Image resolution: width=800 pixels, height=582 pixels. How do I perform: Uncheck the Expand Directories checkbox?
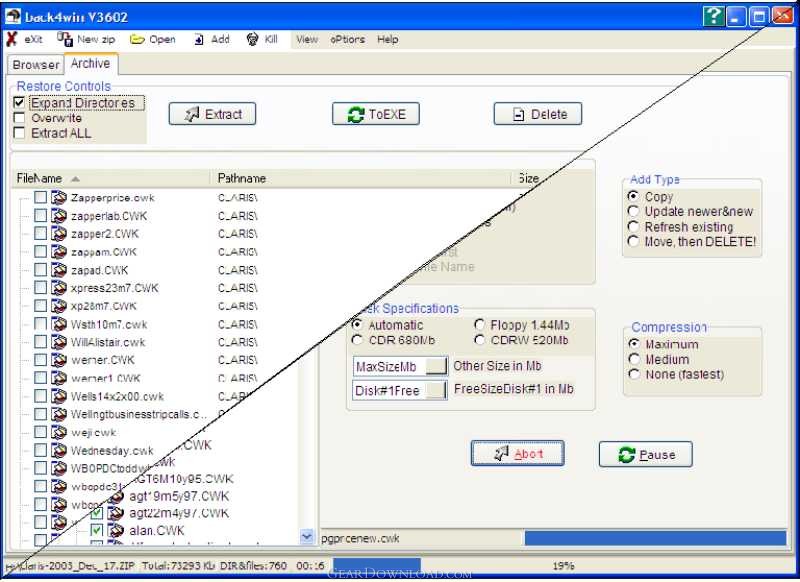[19, 103]
